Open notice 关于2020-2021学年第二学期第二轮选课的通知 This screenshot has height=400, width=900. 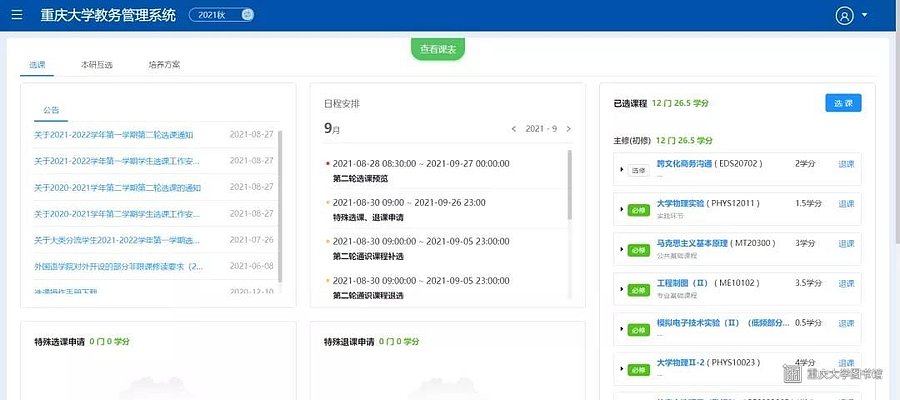tap(117, 188)
